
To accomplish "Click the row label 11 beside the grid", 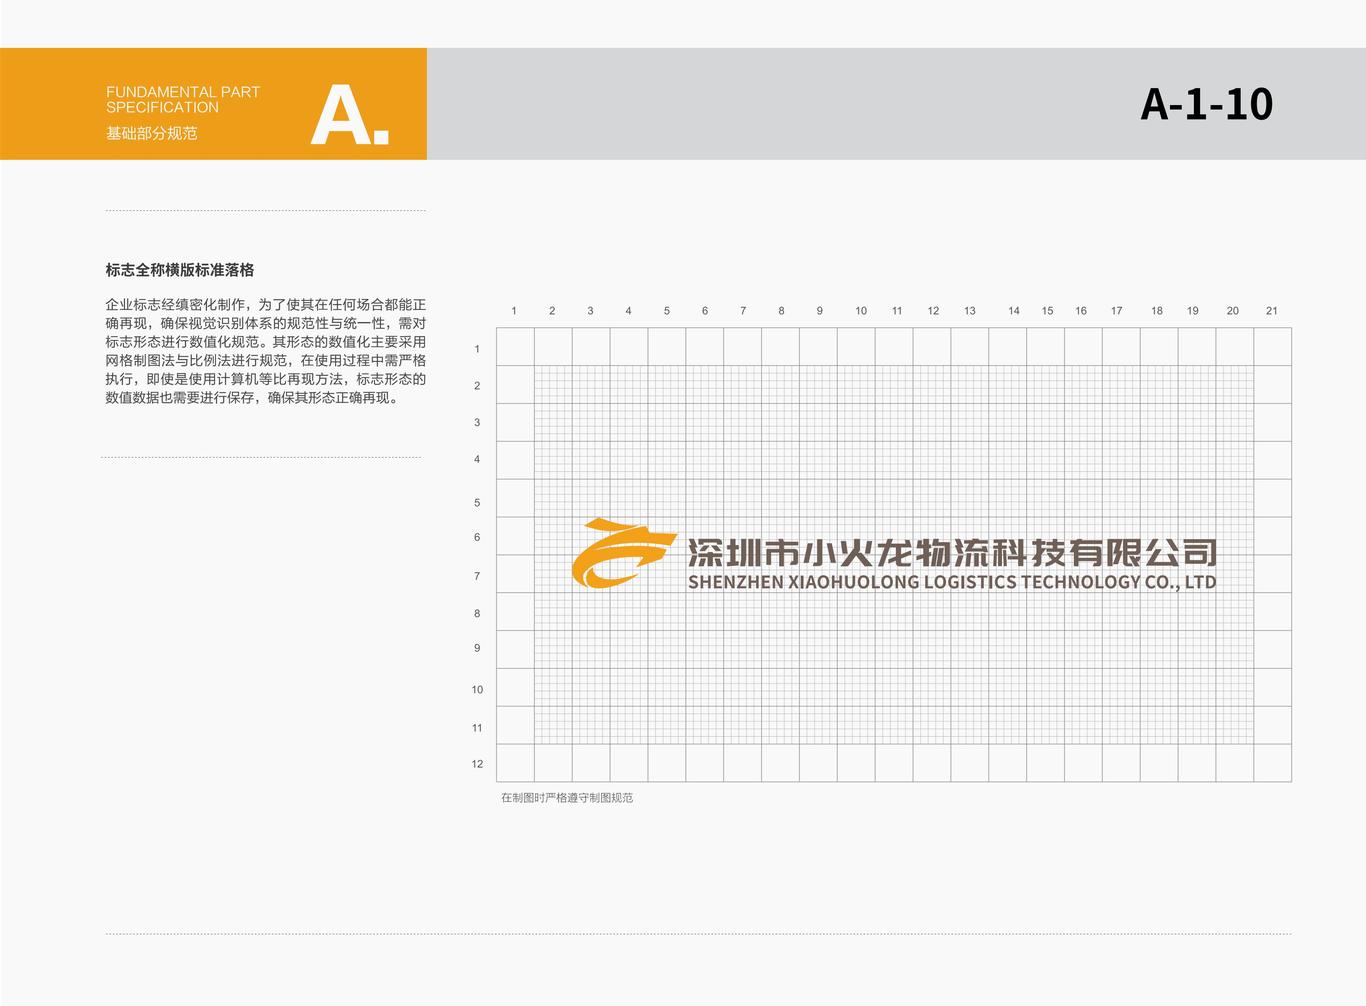I will point(477,729).
